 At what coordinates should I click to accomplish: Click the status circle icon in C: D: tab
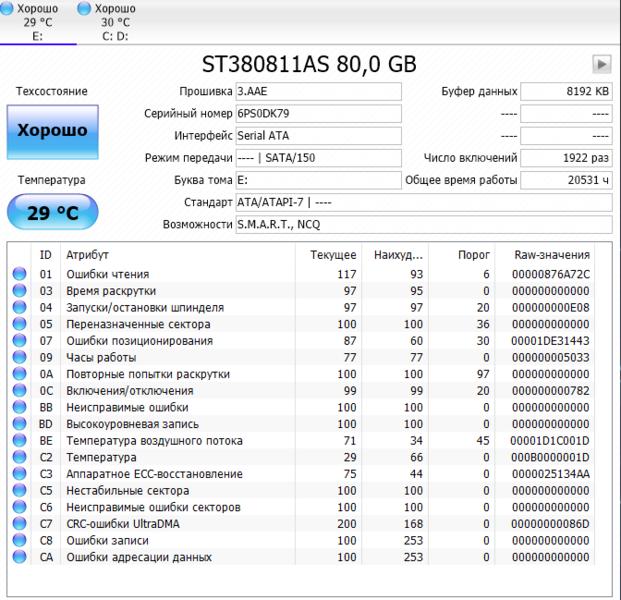click(84, 8)
